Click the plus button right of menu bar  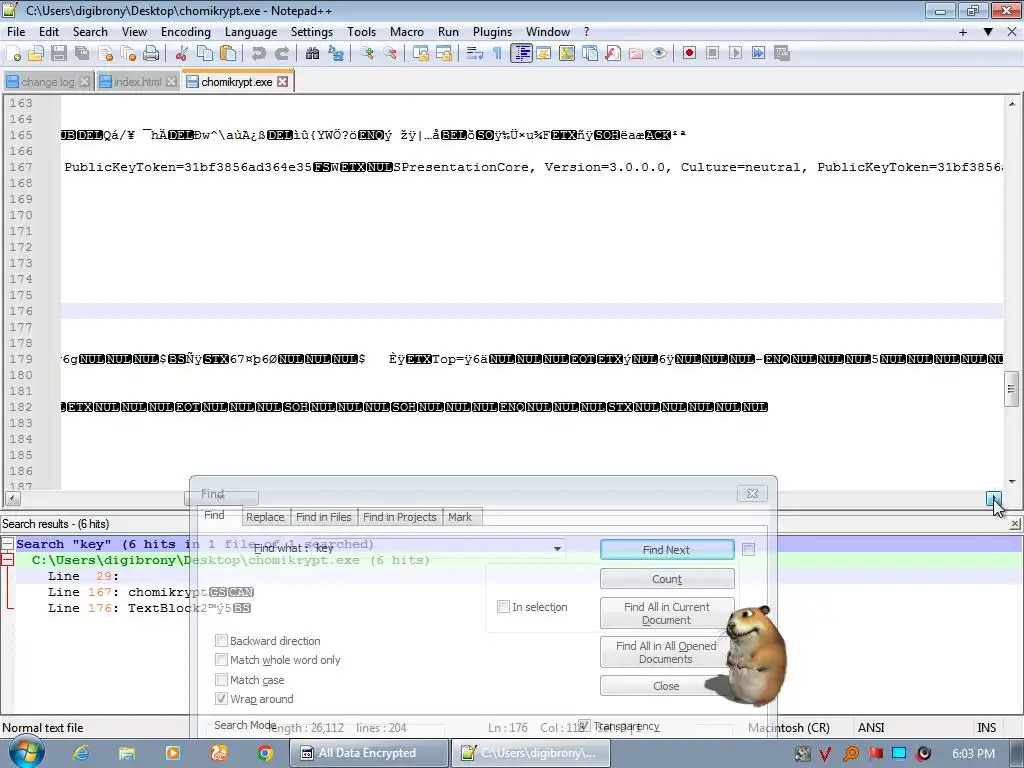pyautogui.click(x=963, y=31)
